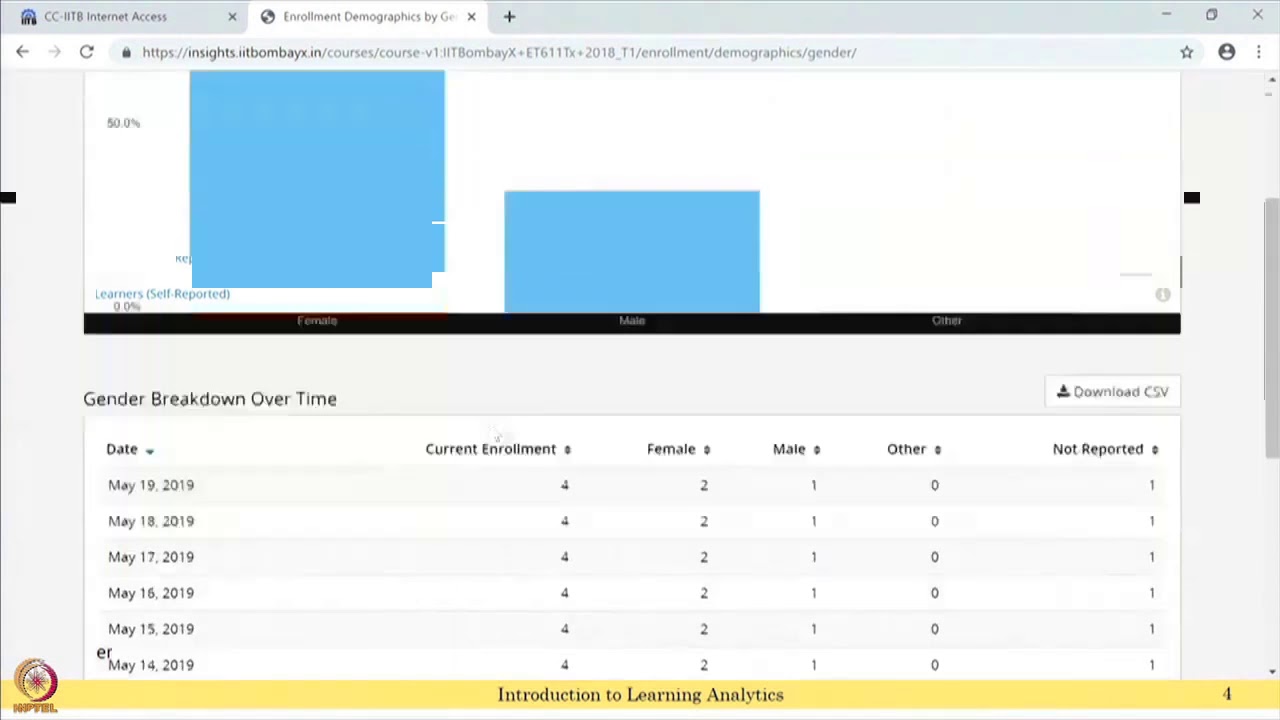This screenshot has width=1280, height=720.
Task: Sort table by Male column
Action: [x=796, y=449]
